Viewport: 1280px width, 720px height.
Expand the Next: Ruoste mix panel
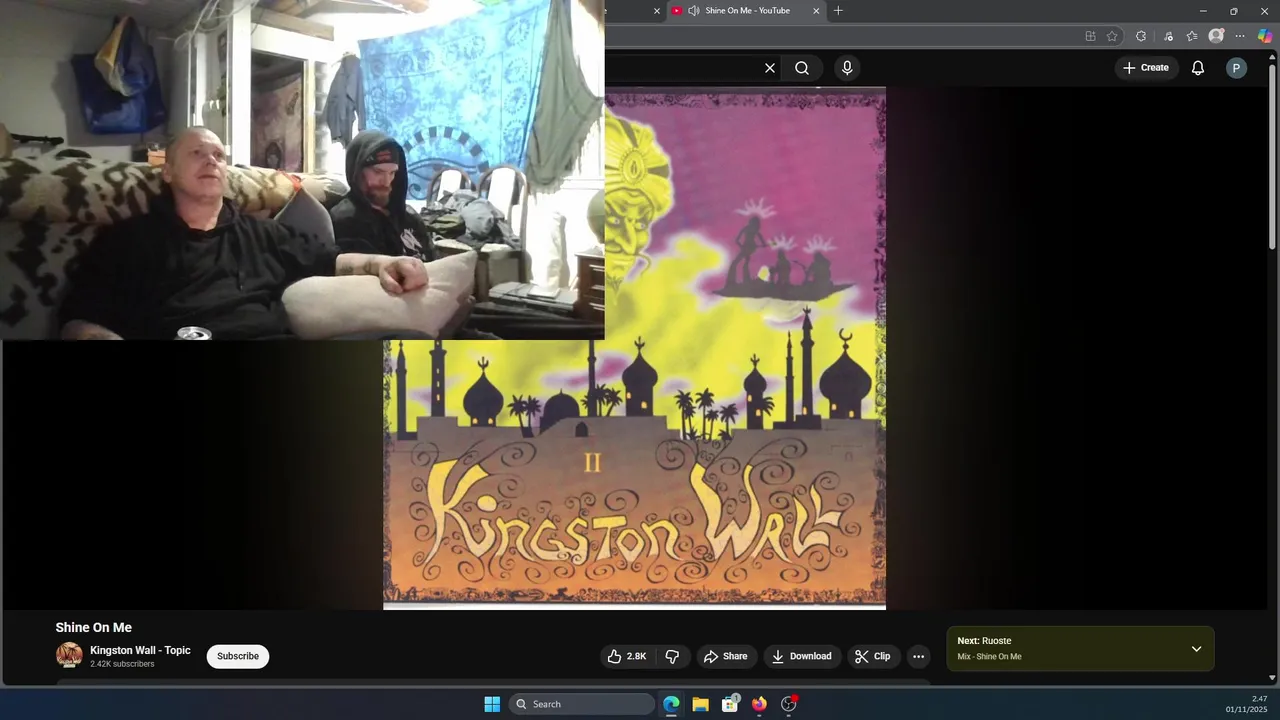1196,649
